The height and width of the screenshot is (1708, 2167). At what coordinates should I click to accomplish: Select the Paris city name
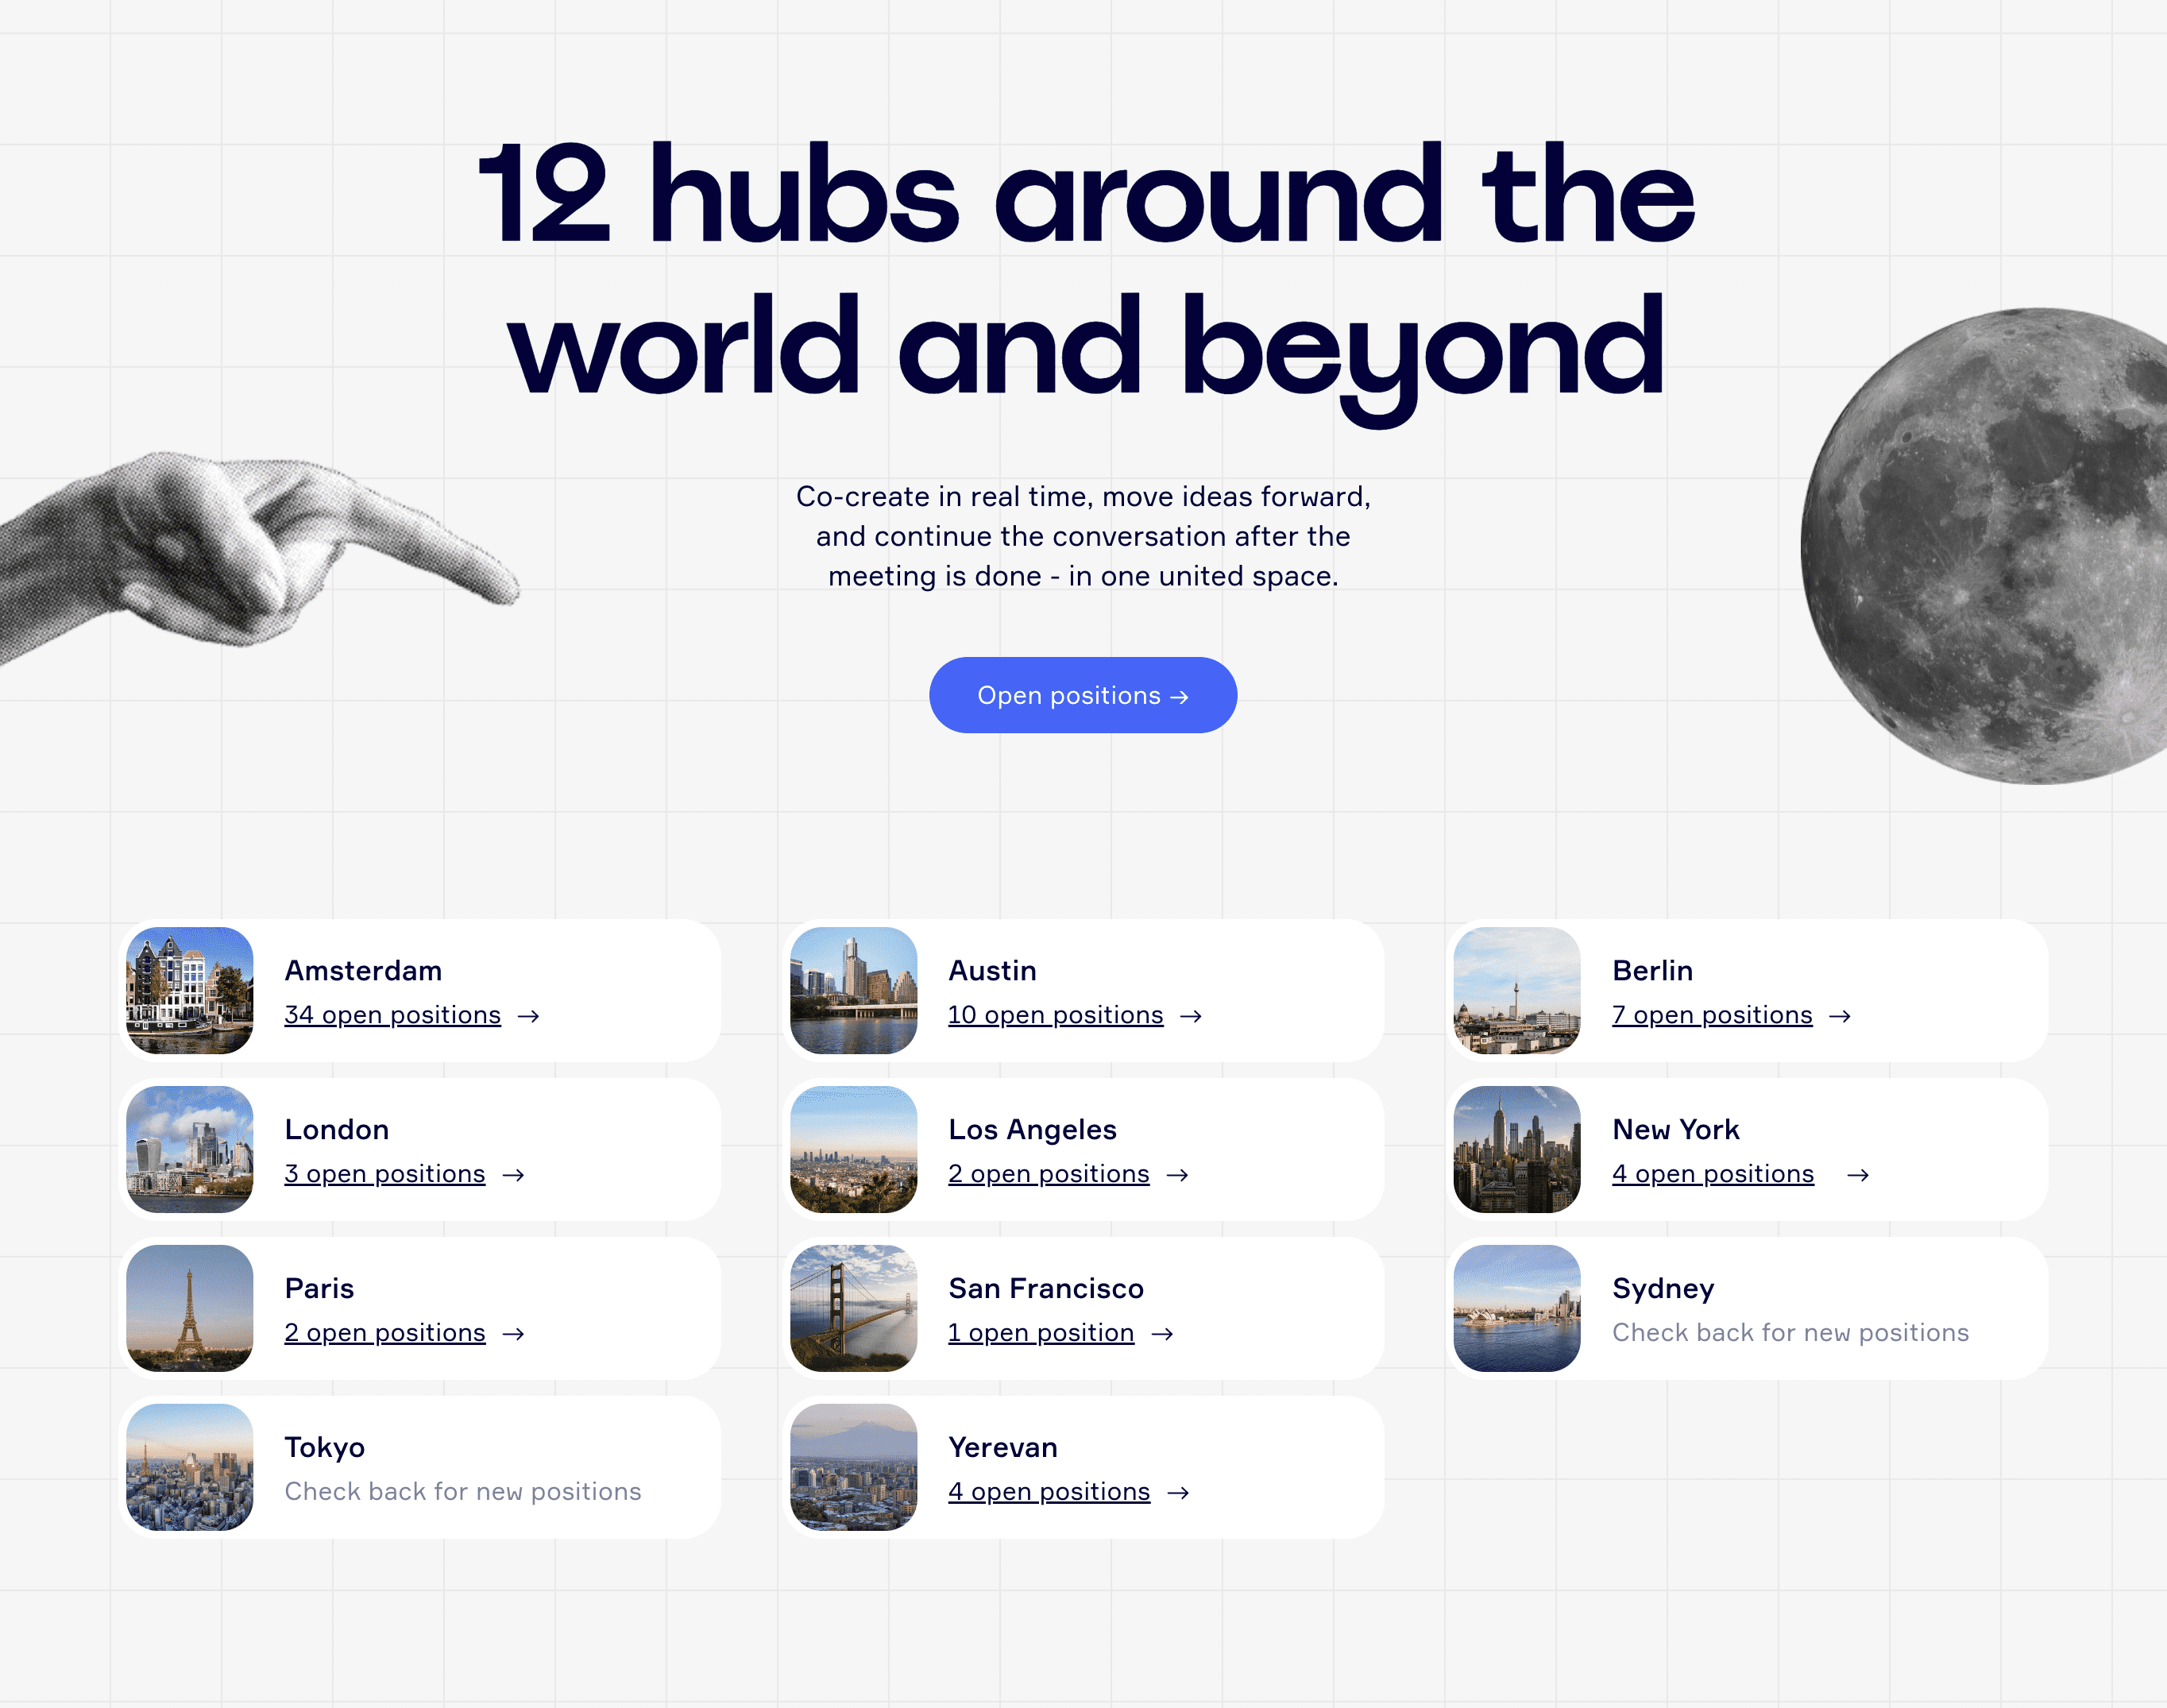tap(319, 1289)
